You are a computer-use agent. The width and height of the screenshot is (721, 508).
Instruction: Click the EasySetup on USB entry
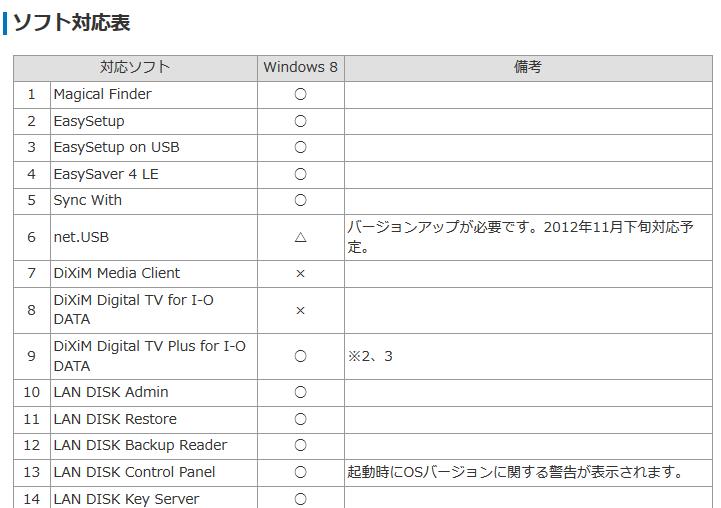click(116, 147)
